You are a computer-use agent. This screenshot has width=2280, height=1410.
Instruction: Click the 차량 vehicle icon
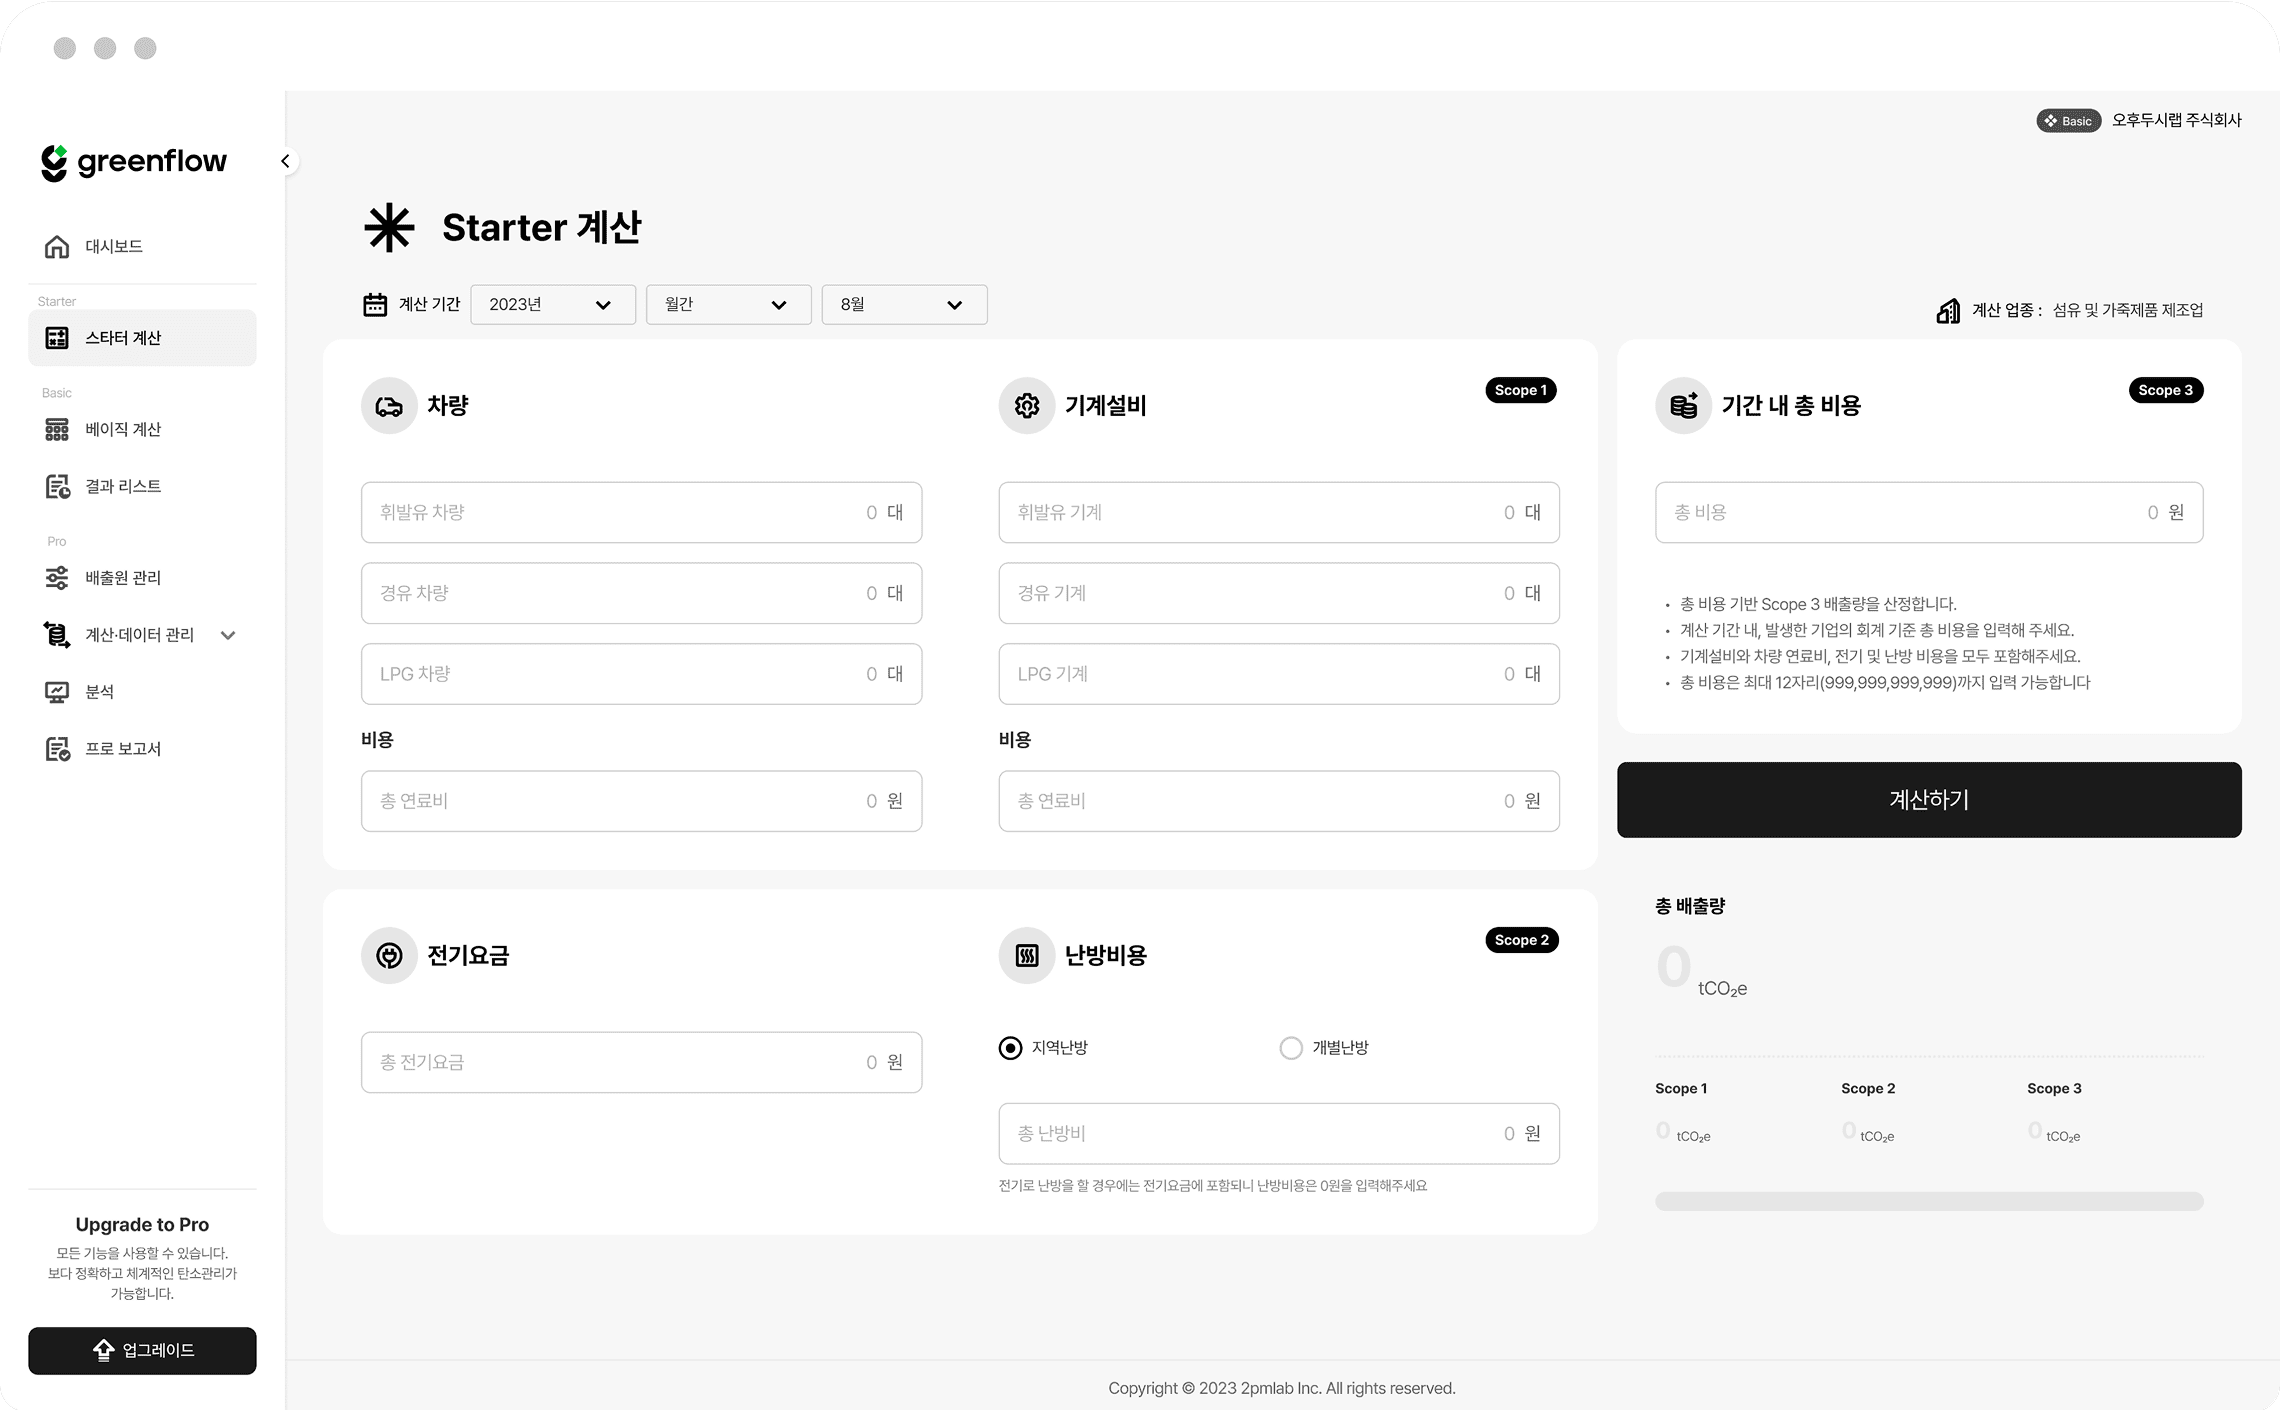[389, 405]
